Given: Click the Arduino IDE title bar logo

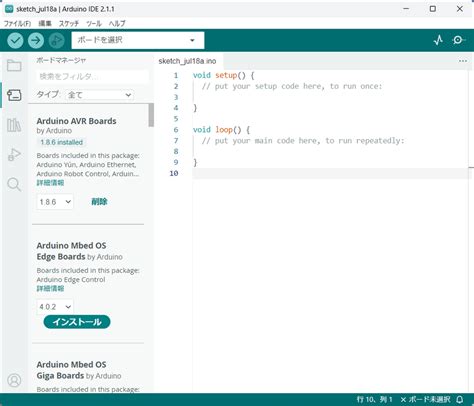Looking at the screenshot, I should (9, 9).
